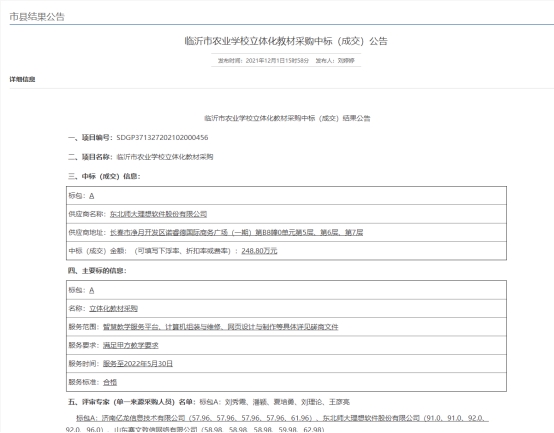Screen dimensions: 554x433
Task: Click 标包: A in the main subject table
Action: click(81, 290)
